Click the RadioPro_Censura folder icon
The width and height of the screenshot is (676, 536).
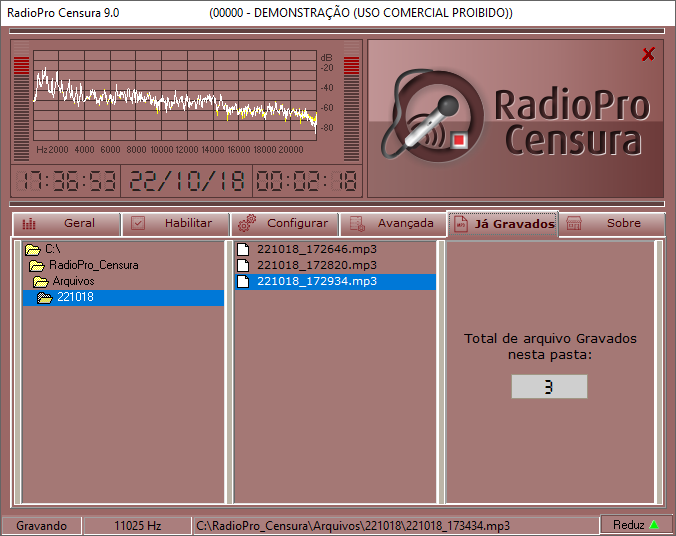(37, 265)
